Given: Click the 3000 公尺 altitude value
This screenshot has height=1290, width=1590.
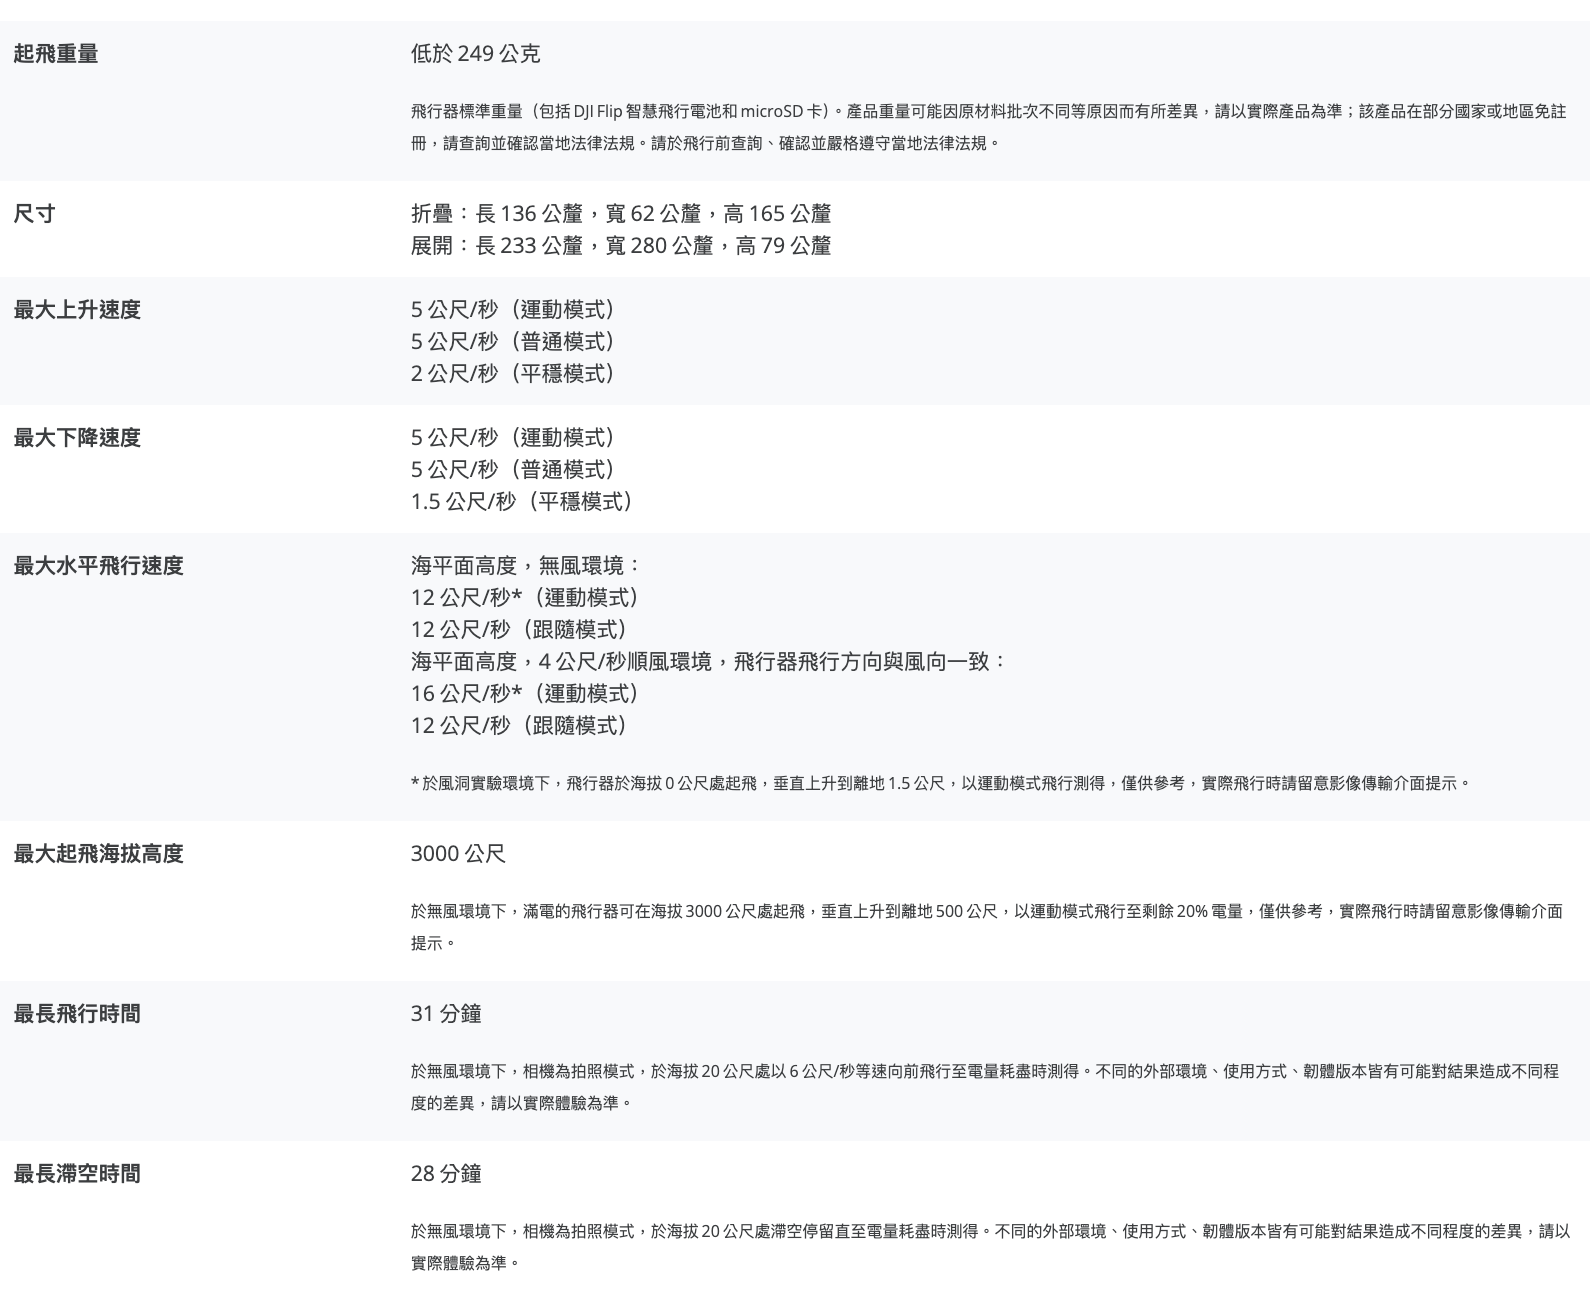Looking at the screenshot, I should coord(458,854).
